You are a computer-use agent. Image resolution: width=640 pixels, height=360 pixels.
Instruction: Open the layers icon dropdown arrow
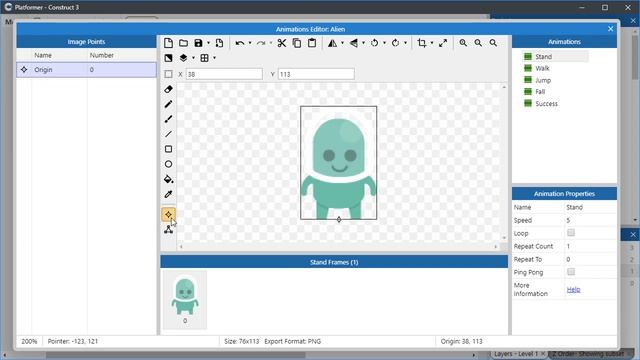193,58
